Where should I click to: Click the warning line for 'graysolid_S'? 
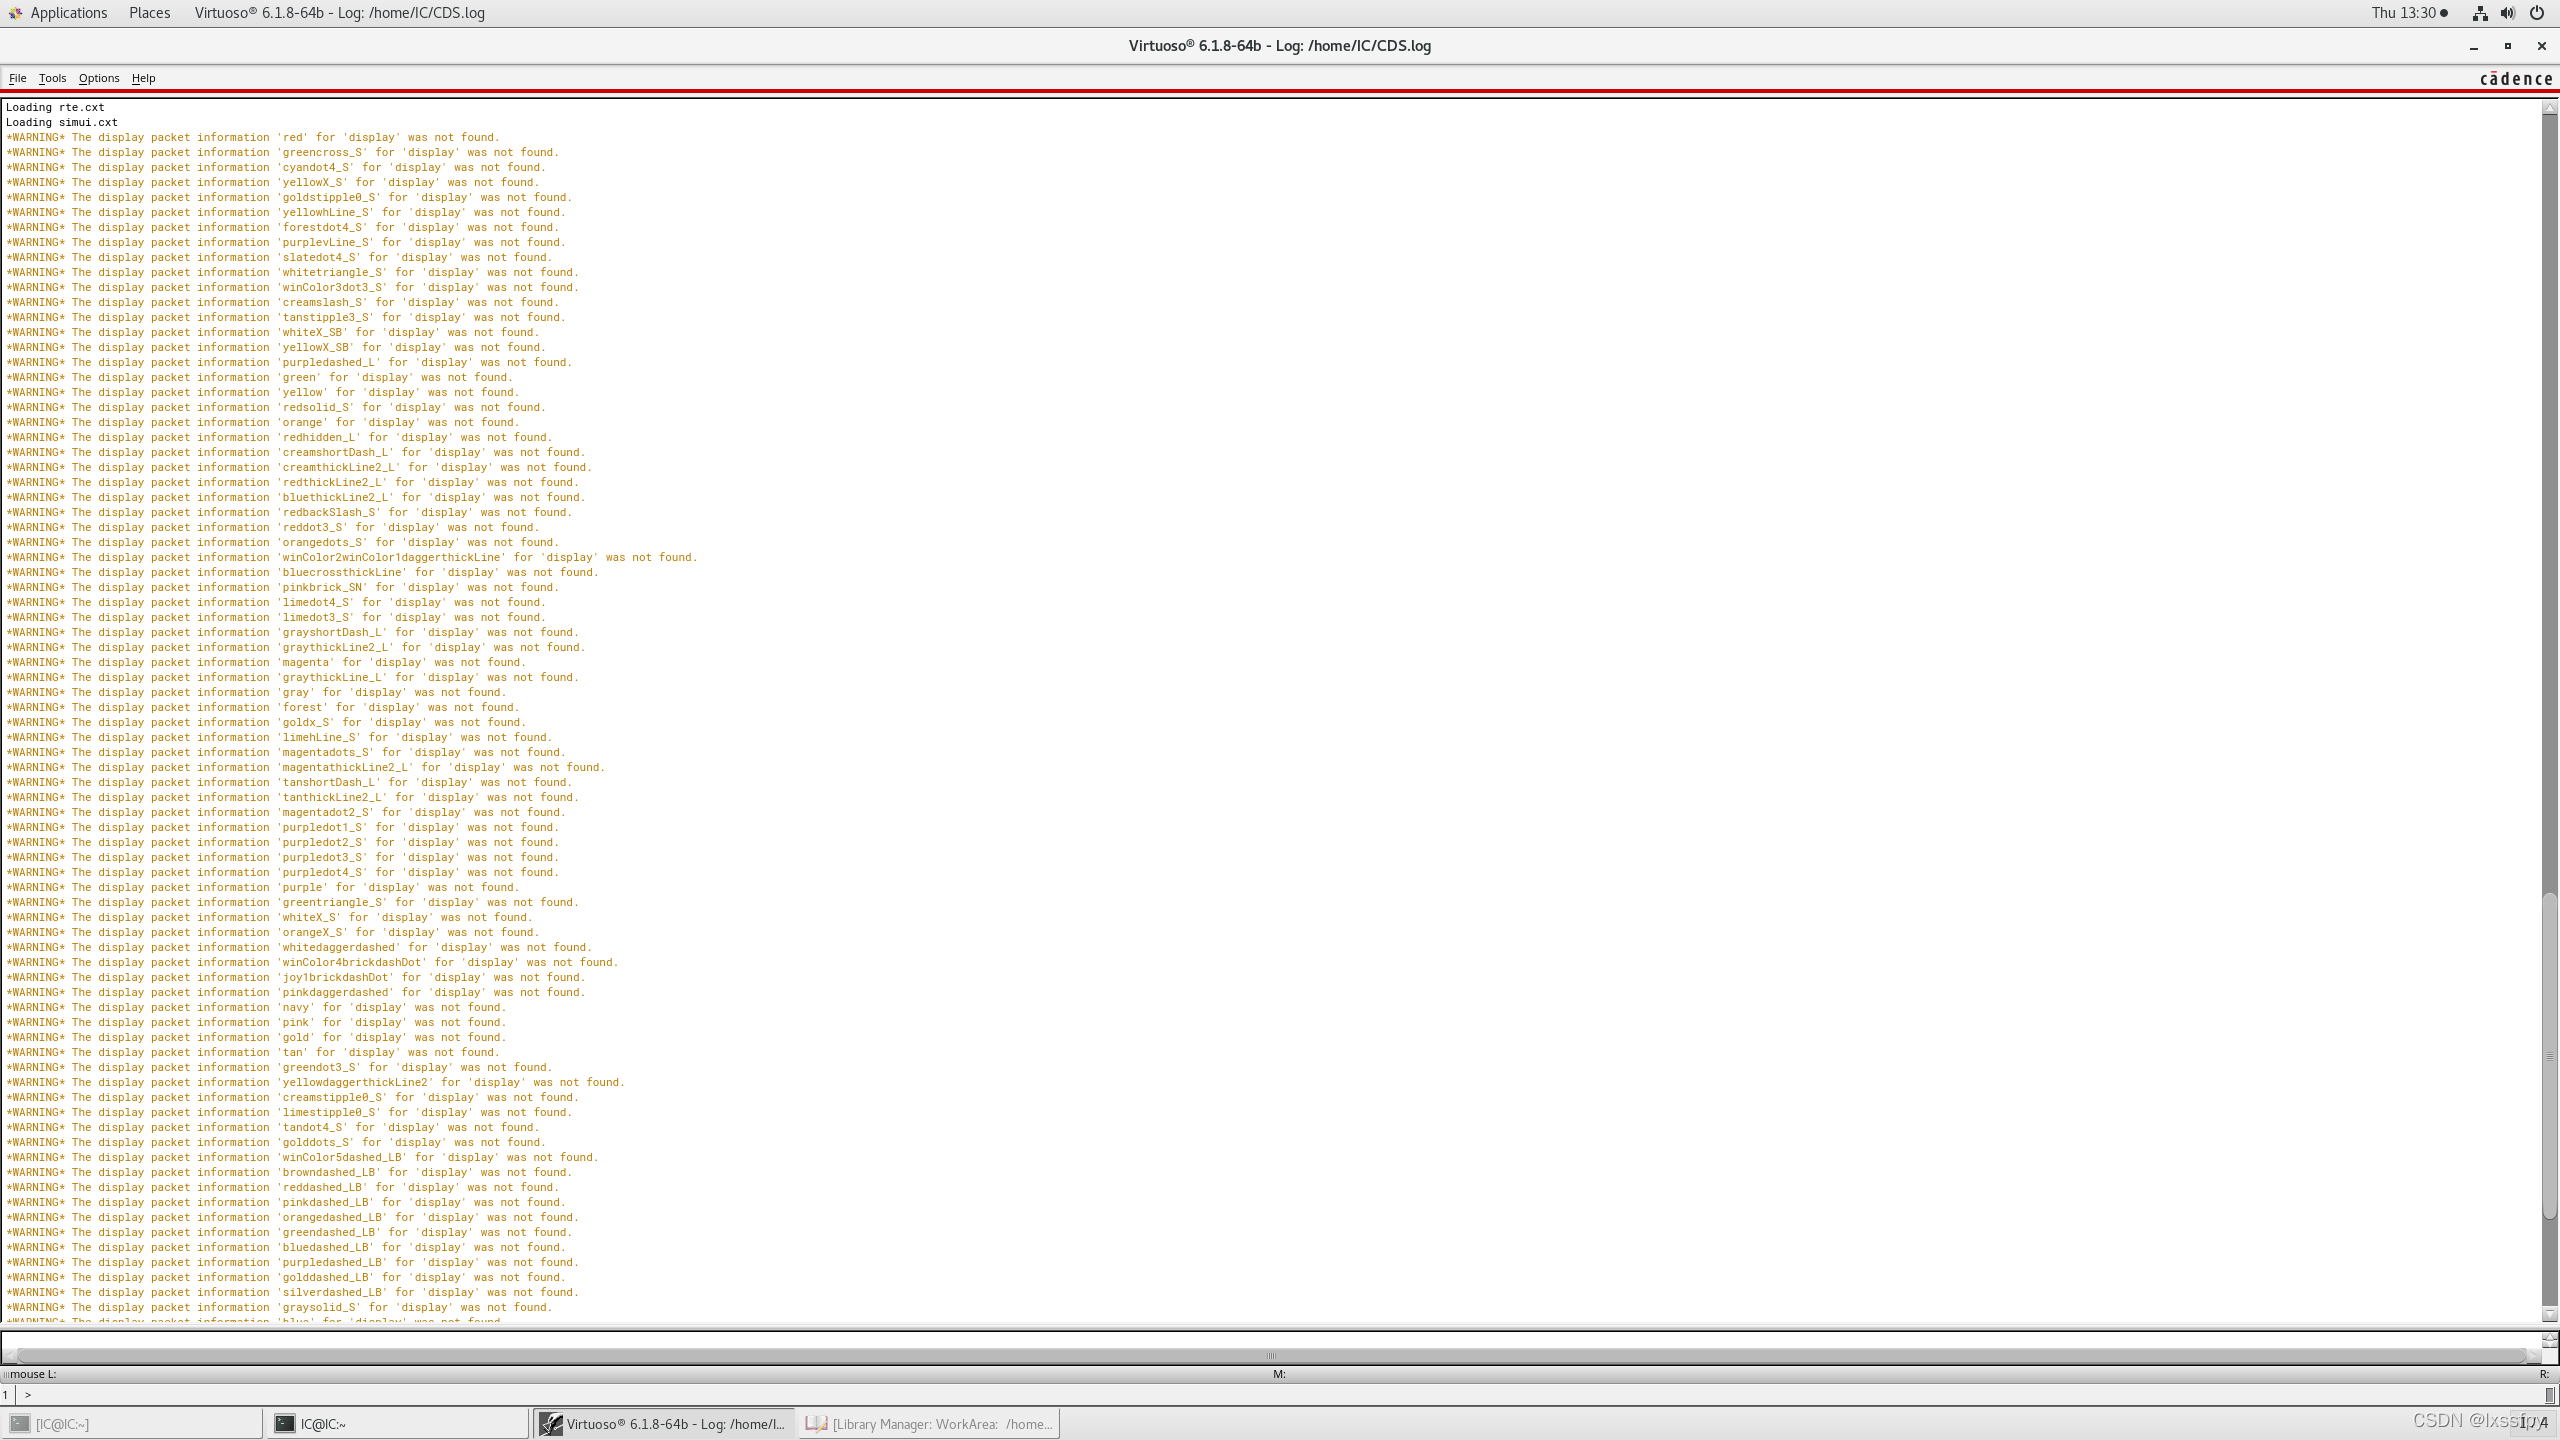pyautogui.click(x=279, y=1307)
